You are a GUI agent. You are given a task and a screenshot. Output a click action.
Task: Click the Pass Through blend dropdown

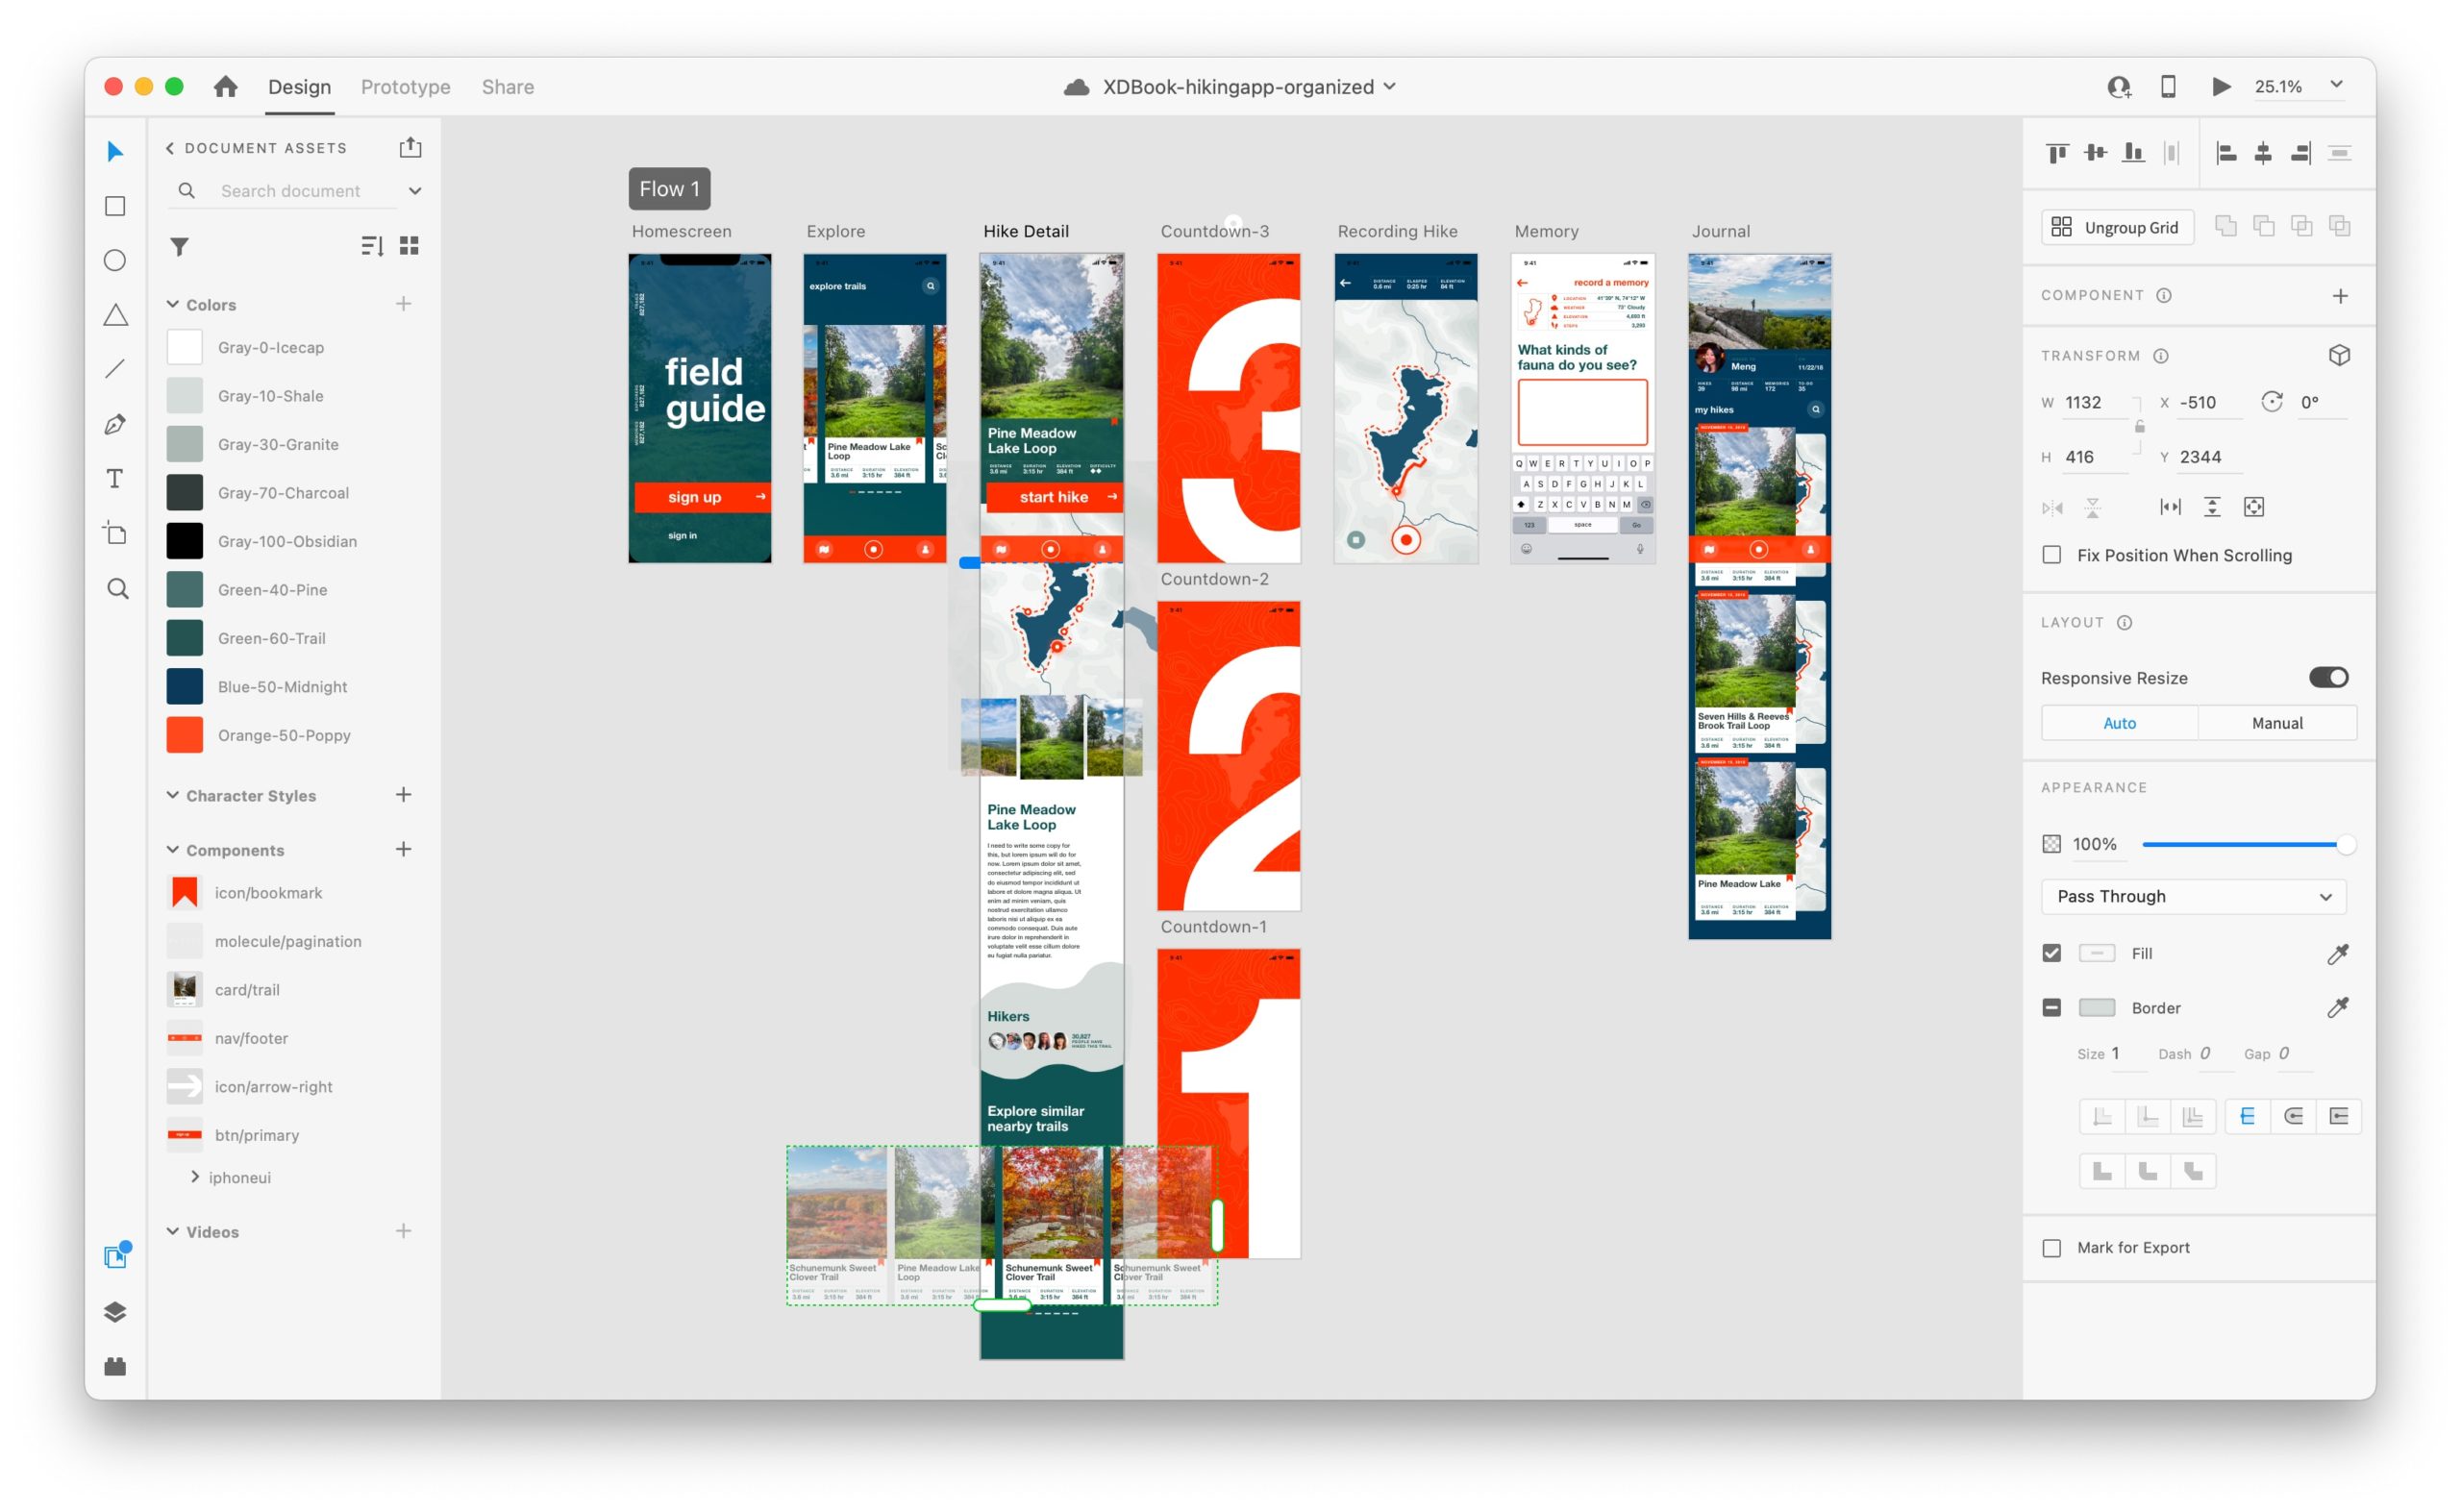click(2194, 897)
